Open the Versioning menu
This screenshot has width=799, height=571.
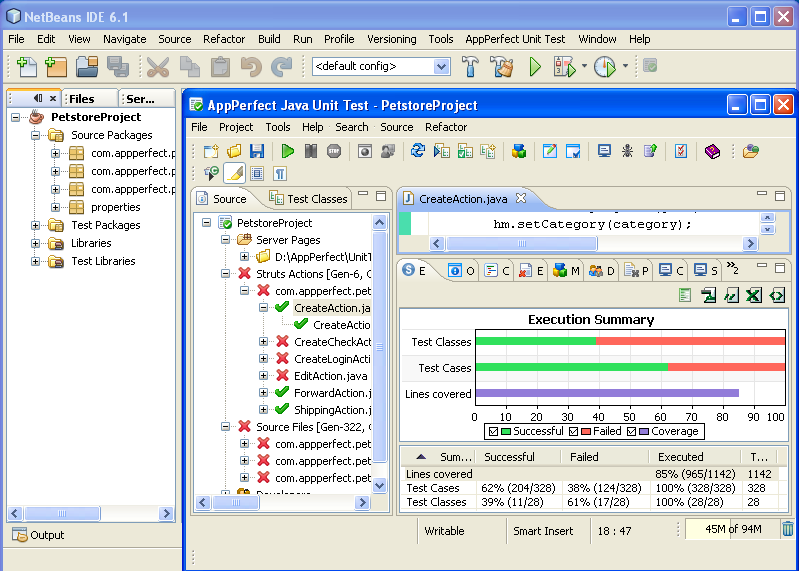(391, 39)
